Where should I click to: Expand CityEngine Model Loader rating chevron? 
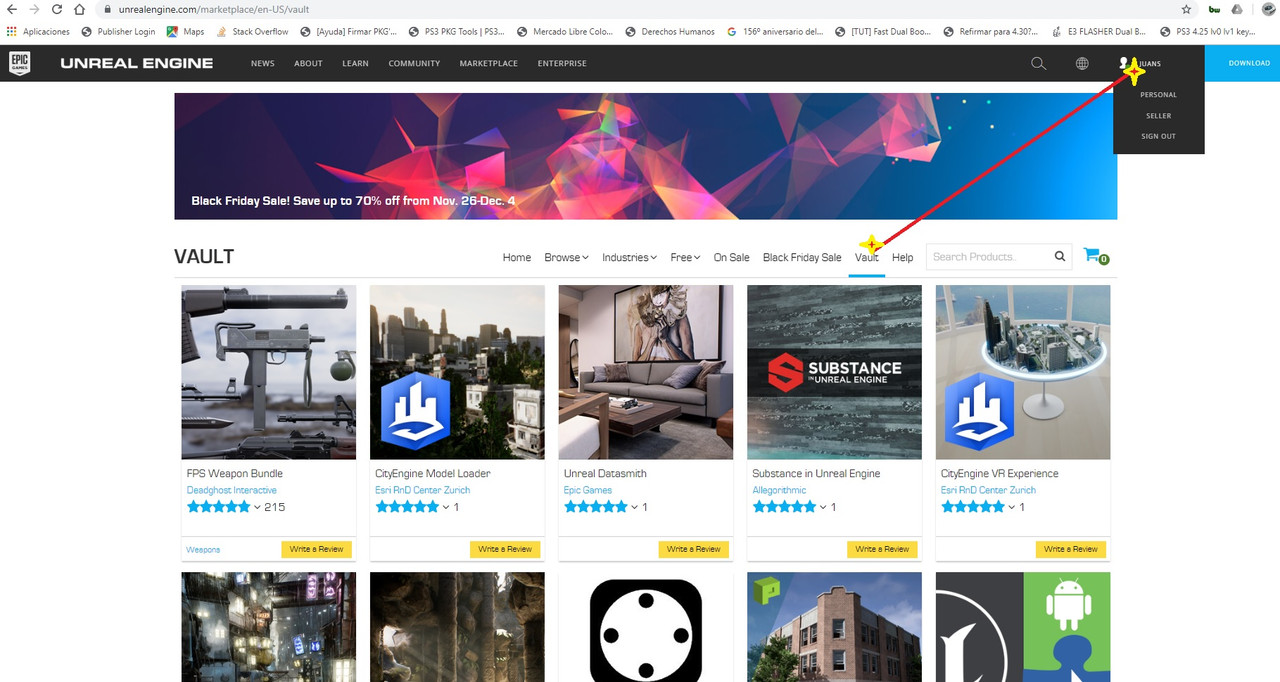tap(446, 507)
